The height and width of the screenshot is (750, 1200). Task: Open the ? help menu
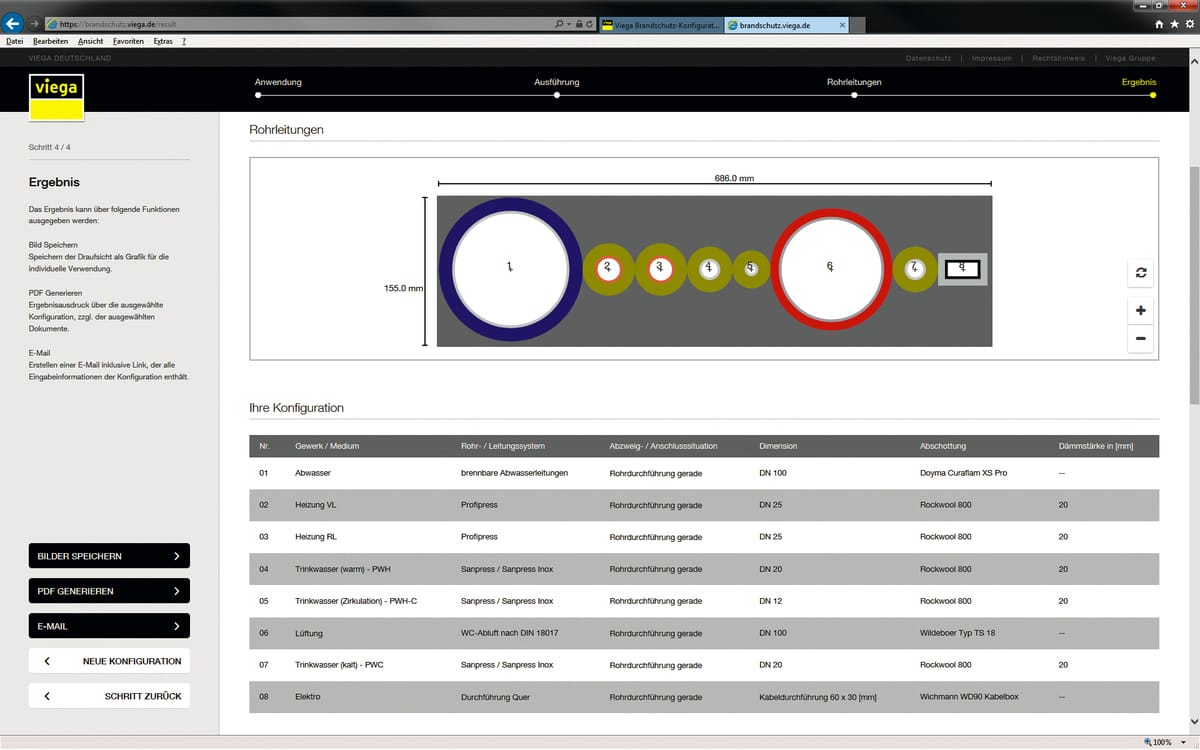(x=184, y=41)
